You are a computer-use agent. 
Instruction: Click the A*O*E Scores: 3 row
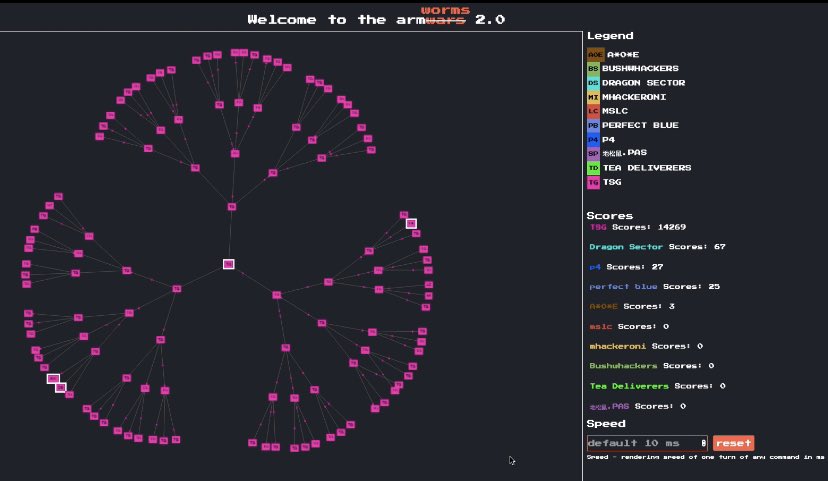click(x=632, y=306)
